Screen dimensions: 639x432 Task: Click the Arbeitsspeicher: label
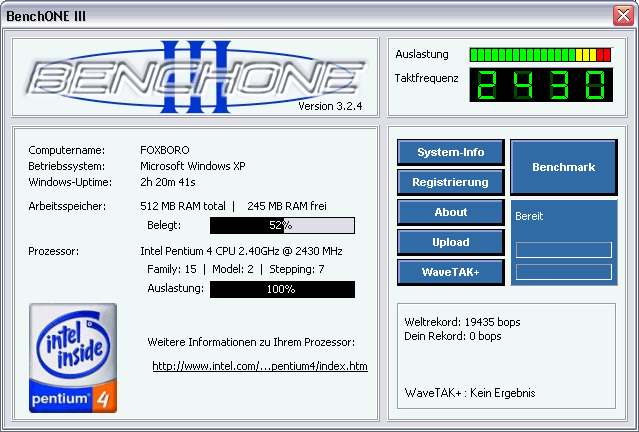pyautogui.click(x=67, y=206)
